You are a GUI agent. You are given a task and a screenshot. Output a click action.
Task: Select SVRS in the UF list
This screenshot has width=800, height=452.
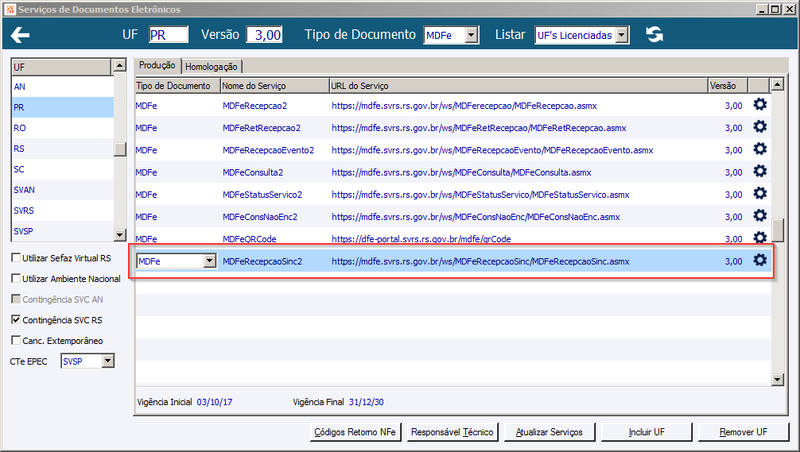pos(62,210)
